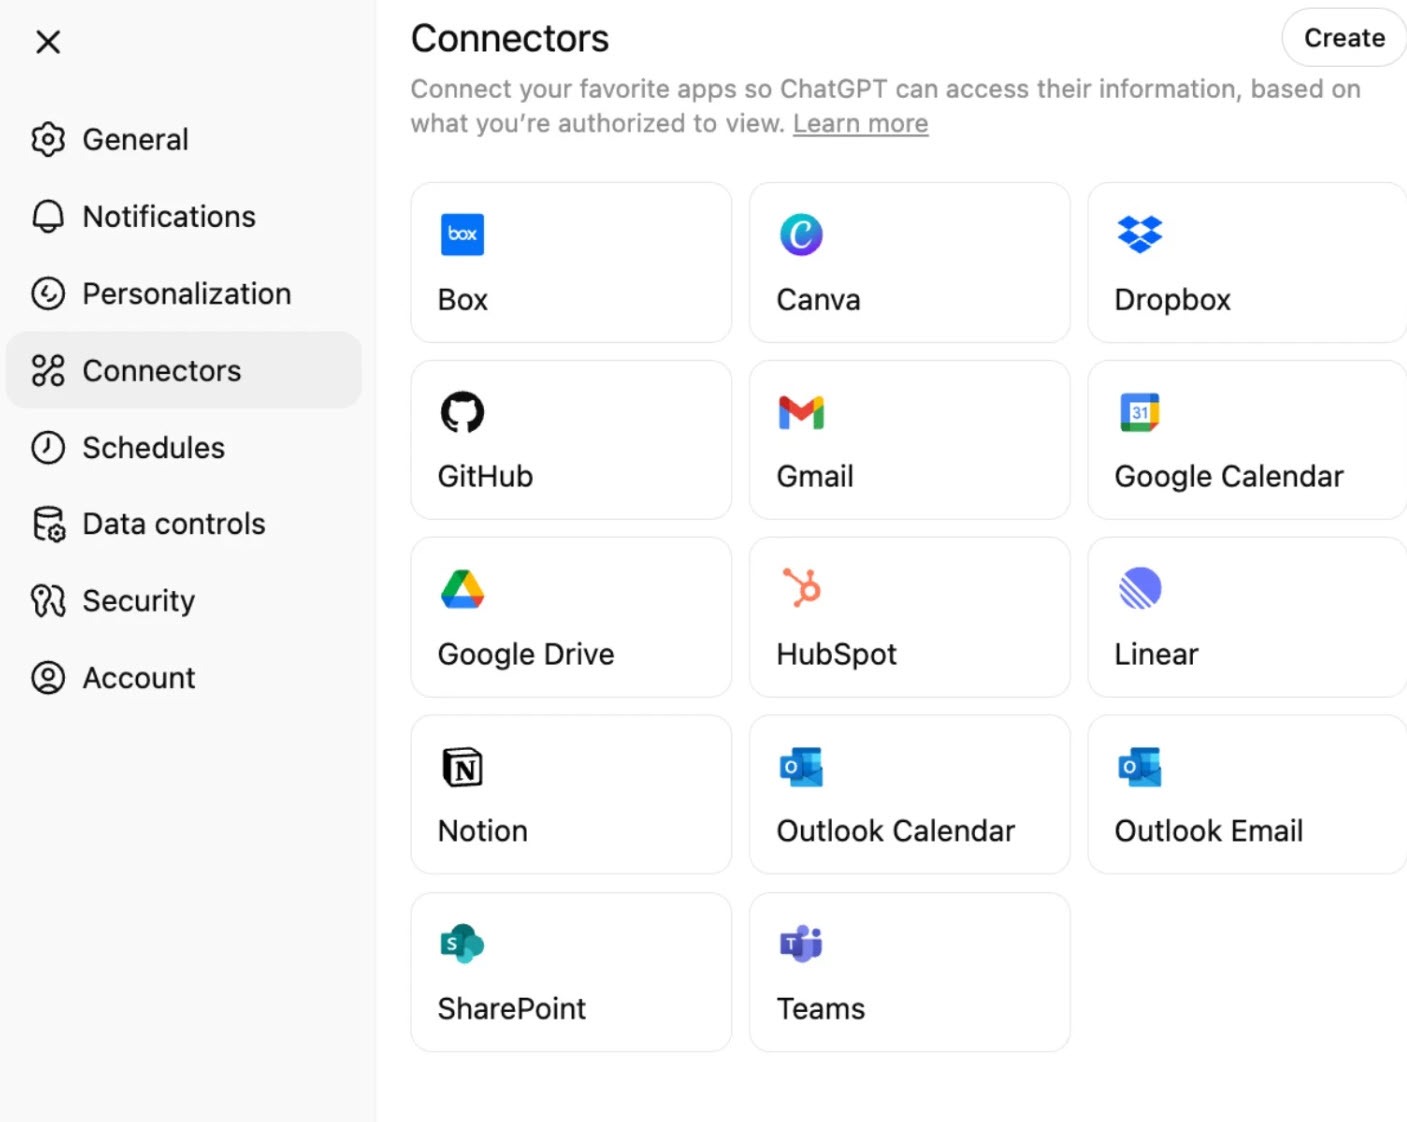Open the Outlook Email connector card
The height and width of the screenshot is (1122, 1407).
coord(1246,795)
